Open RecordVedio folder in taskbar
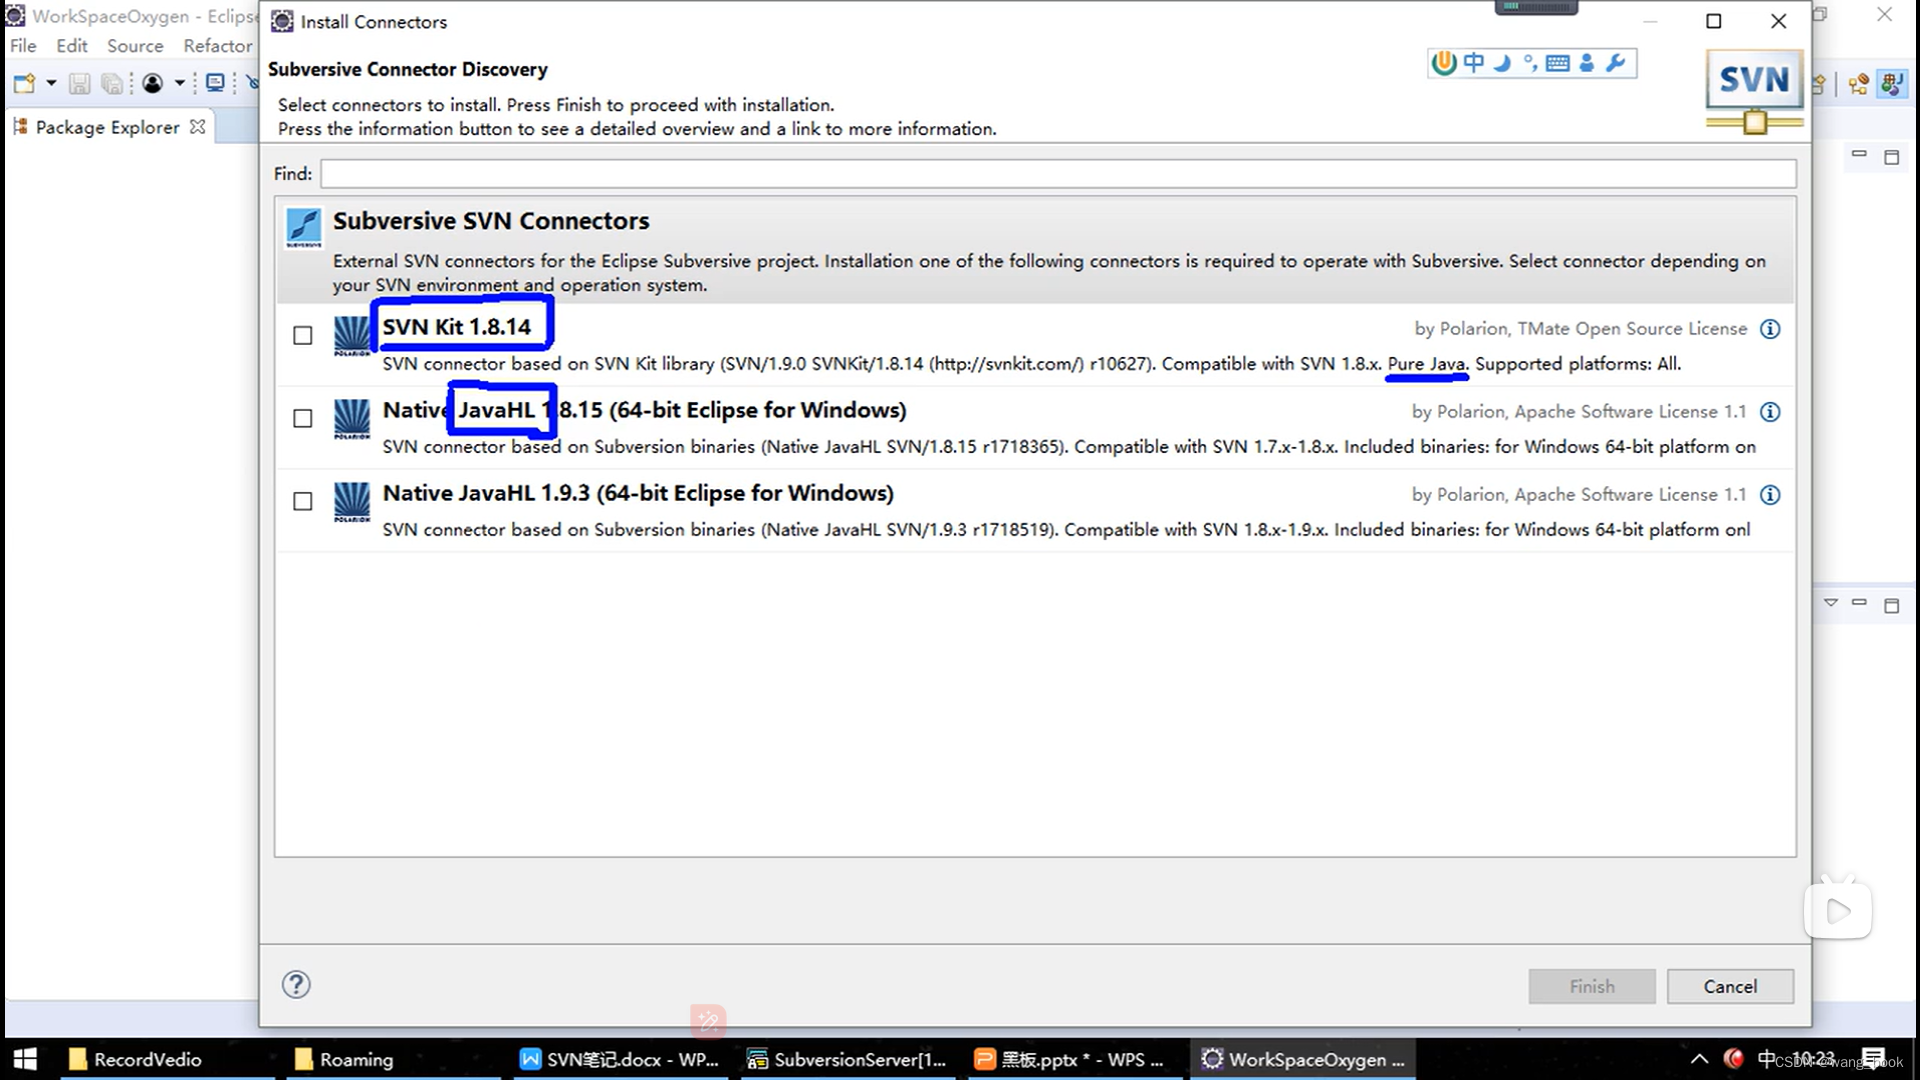This screenshot has width=1920, height=1080. (x=136, y=1059)
